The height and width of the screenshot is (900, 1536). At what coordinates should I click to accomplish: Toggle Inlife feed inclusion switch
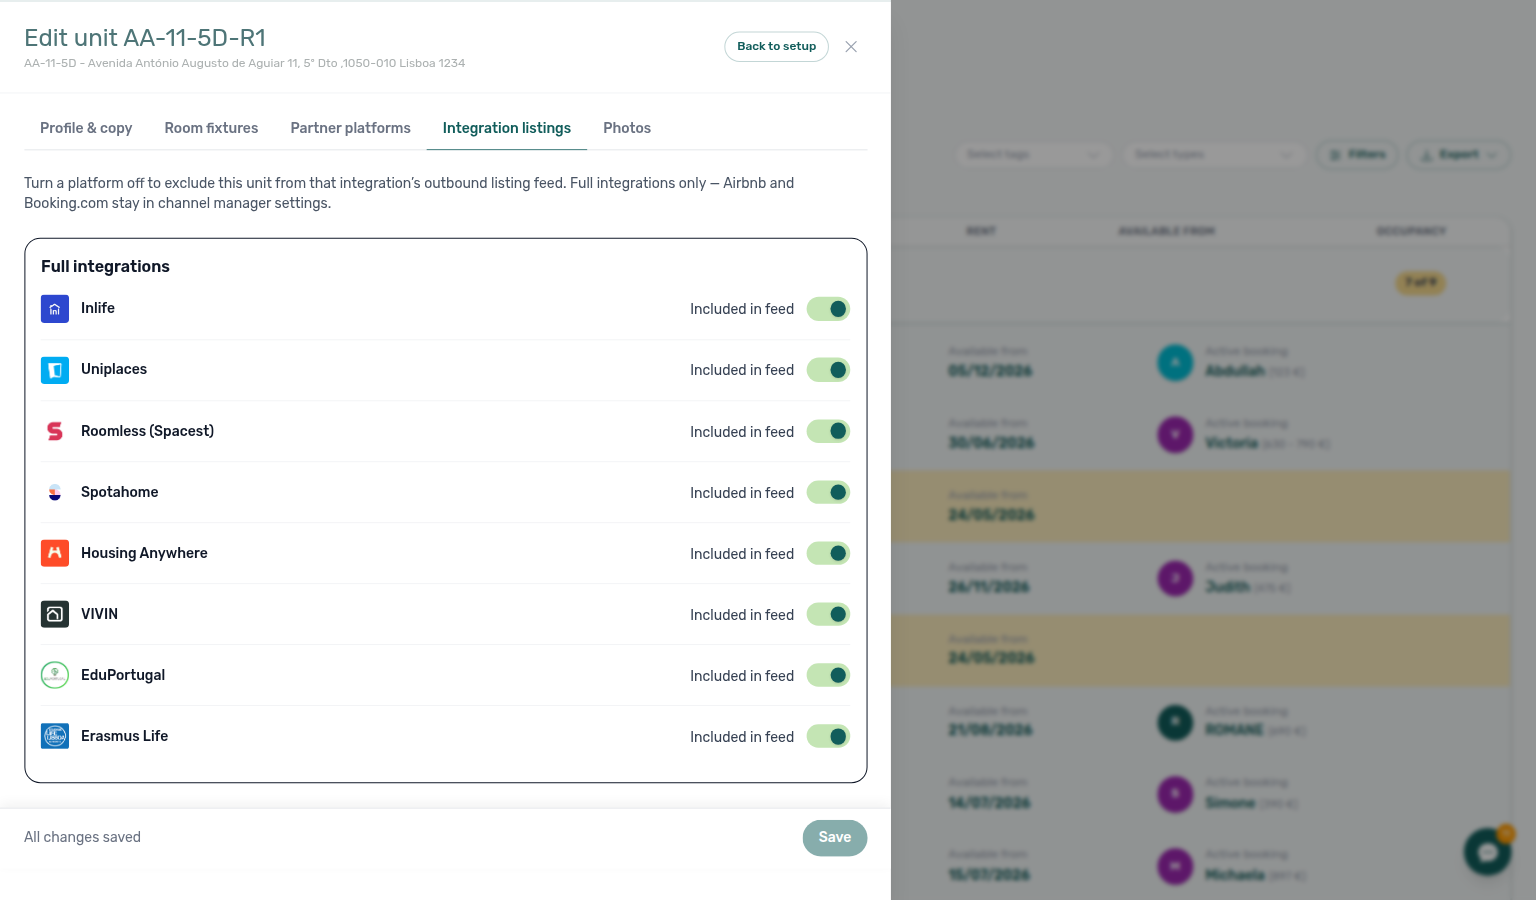pyautogui.click(x=829, y=309)
